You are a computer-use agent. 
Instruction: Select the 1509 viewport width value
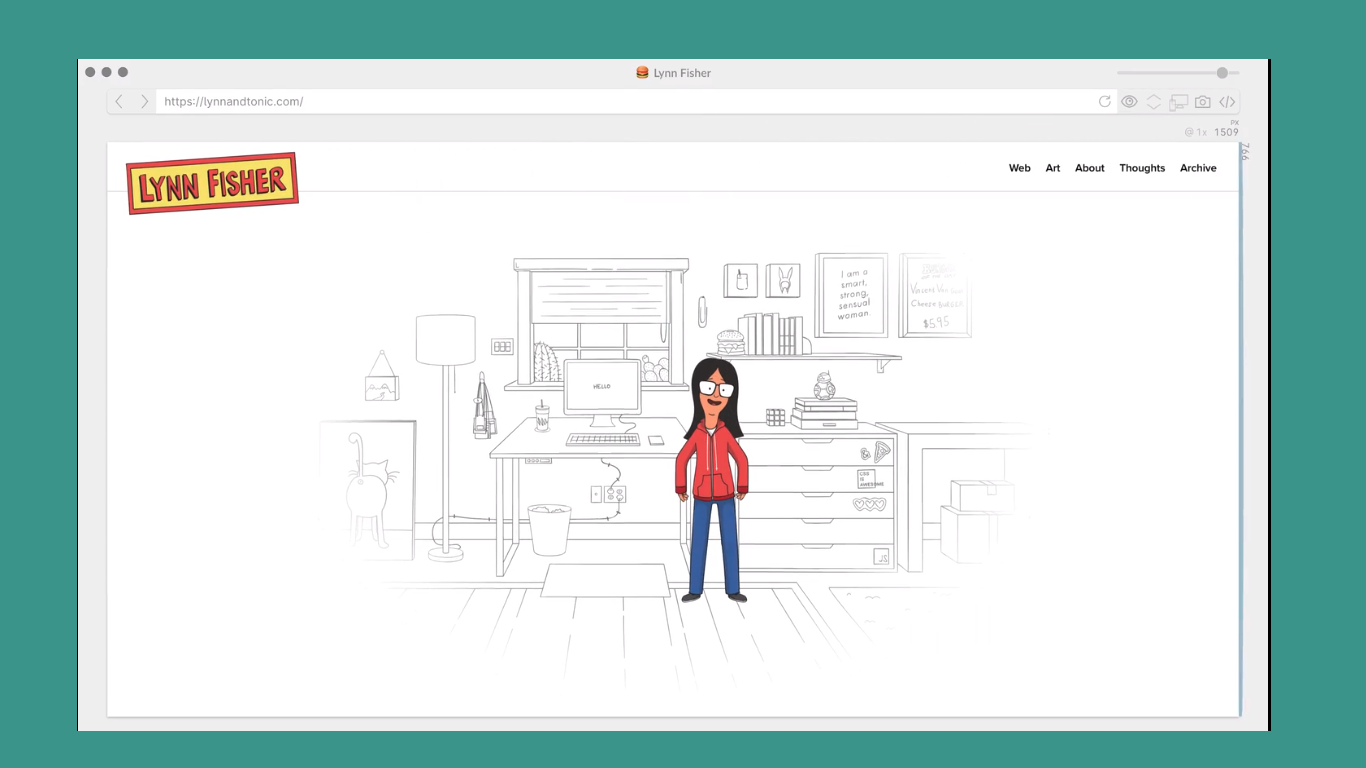pyautogui.click(x=1226, y=132)
